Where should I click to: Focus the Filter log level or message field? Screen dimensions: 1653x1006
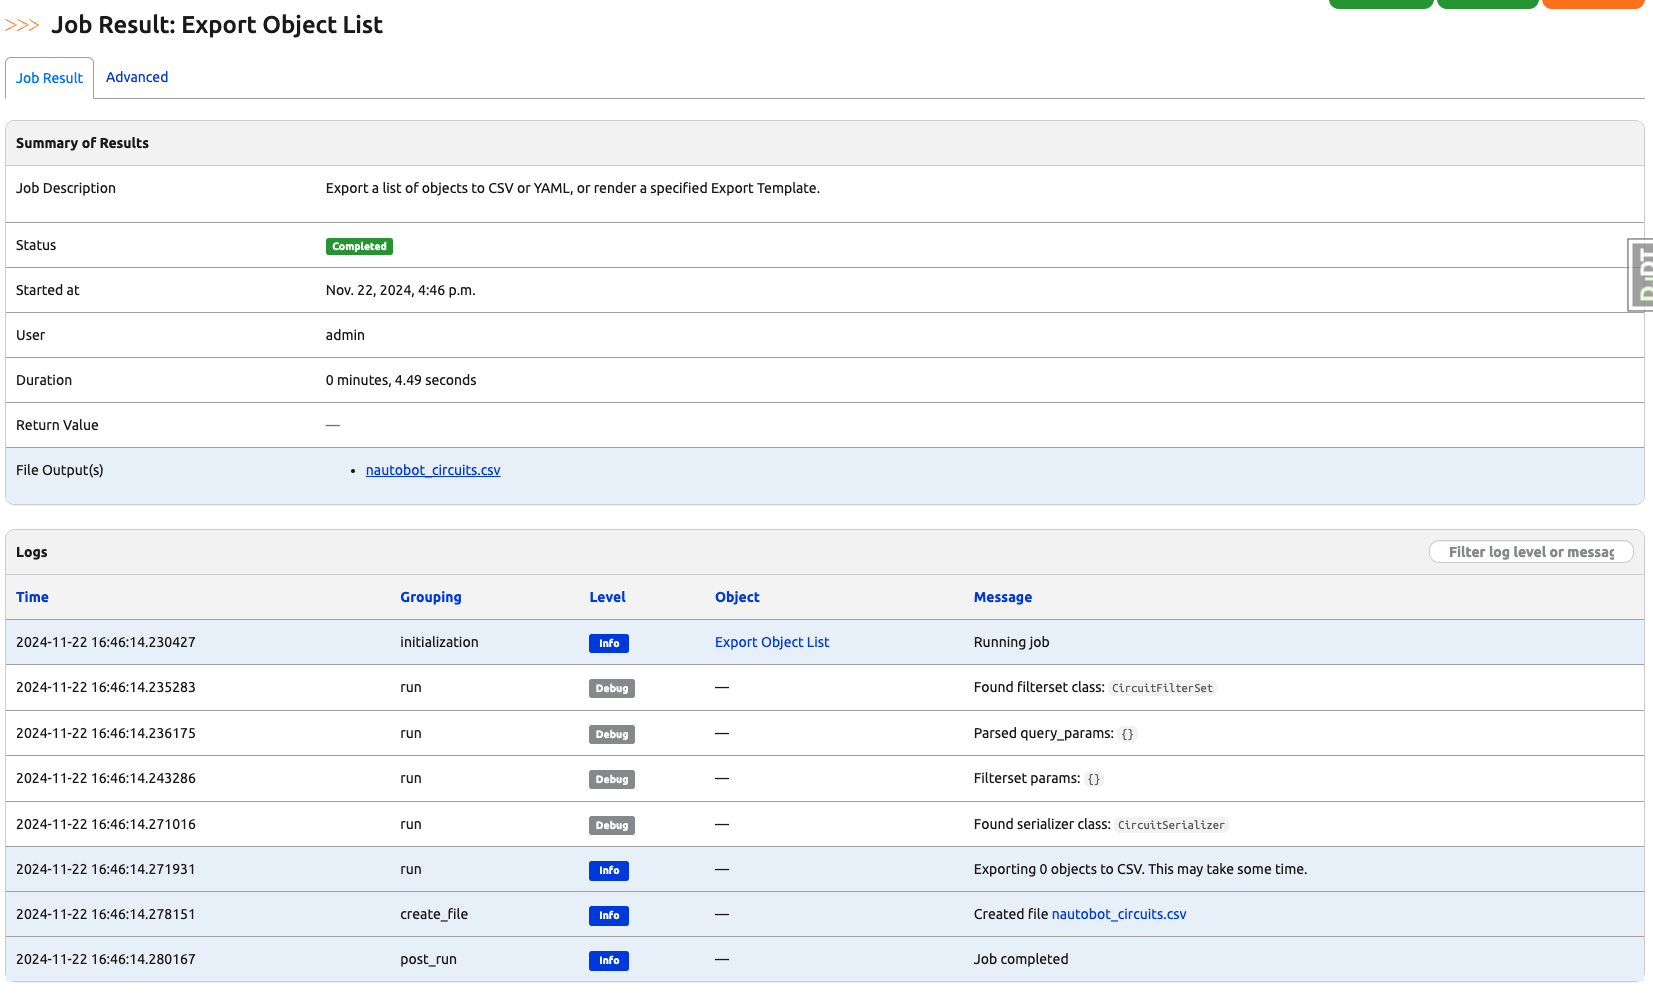(x=1530, y=552)
